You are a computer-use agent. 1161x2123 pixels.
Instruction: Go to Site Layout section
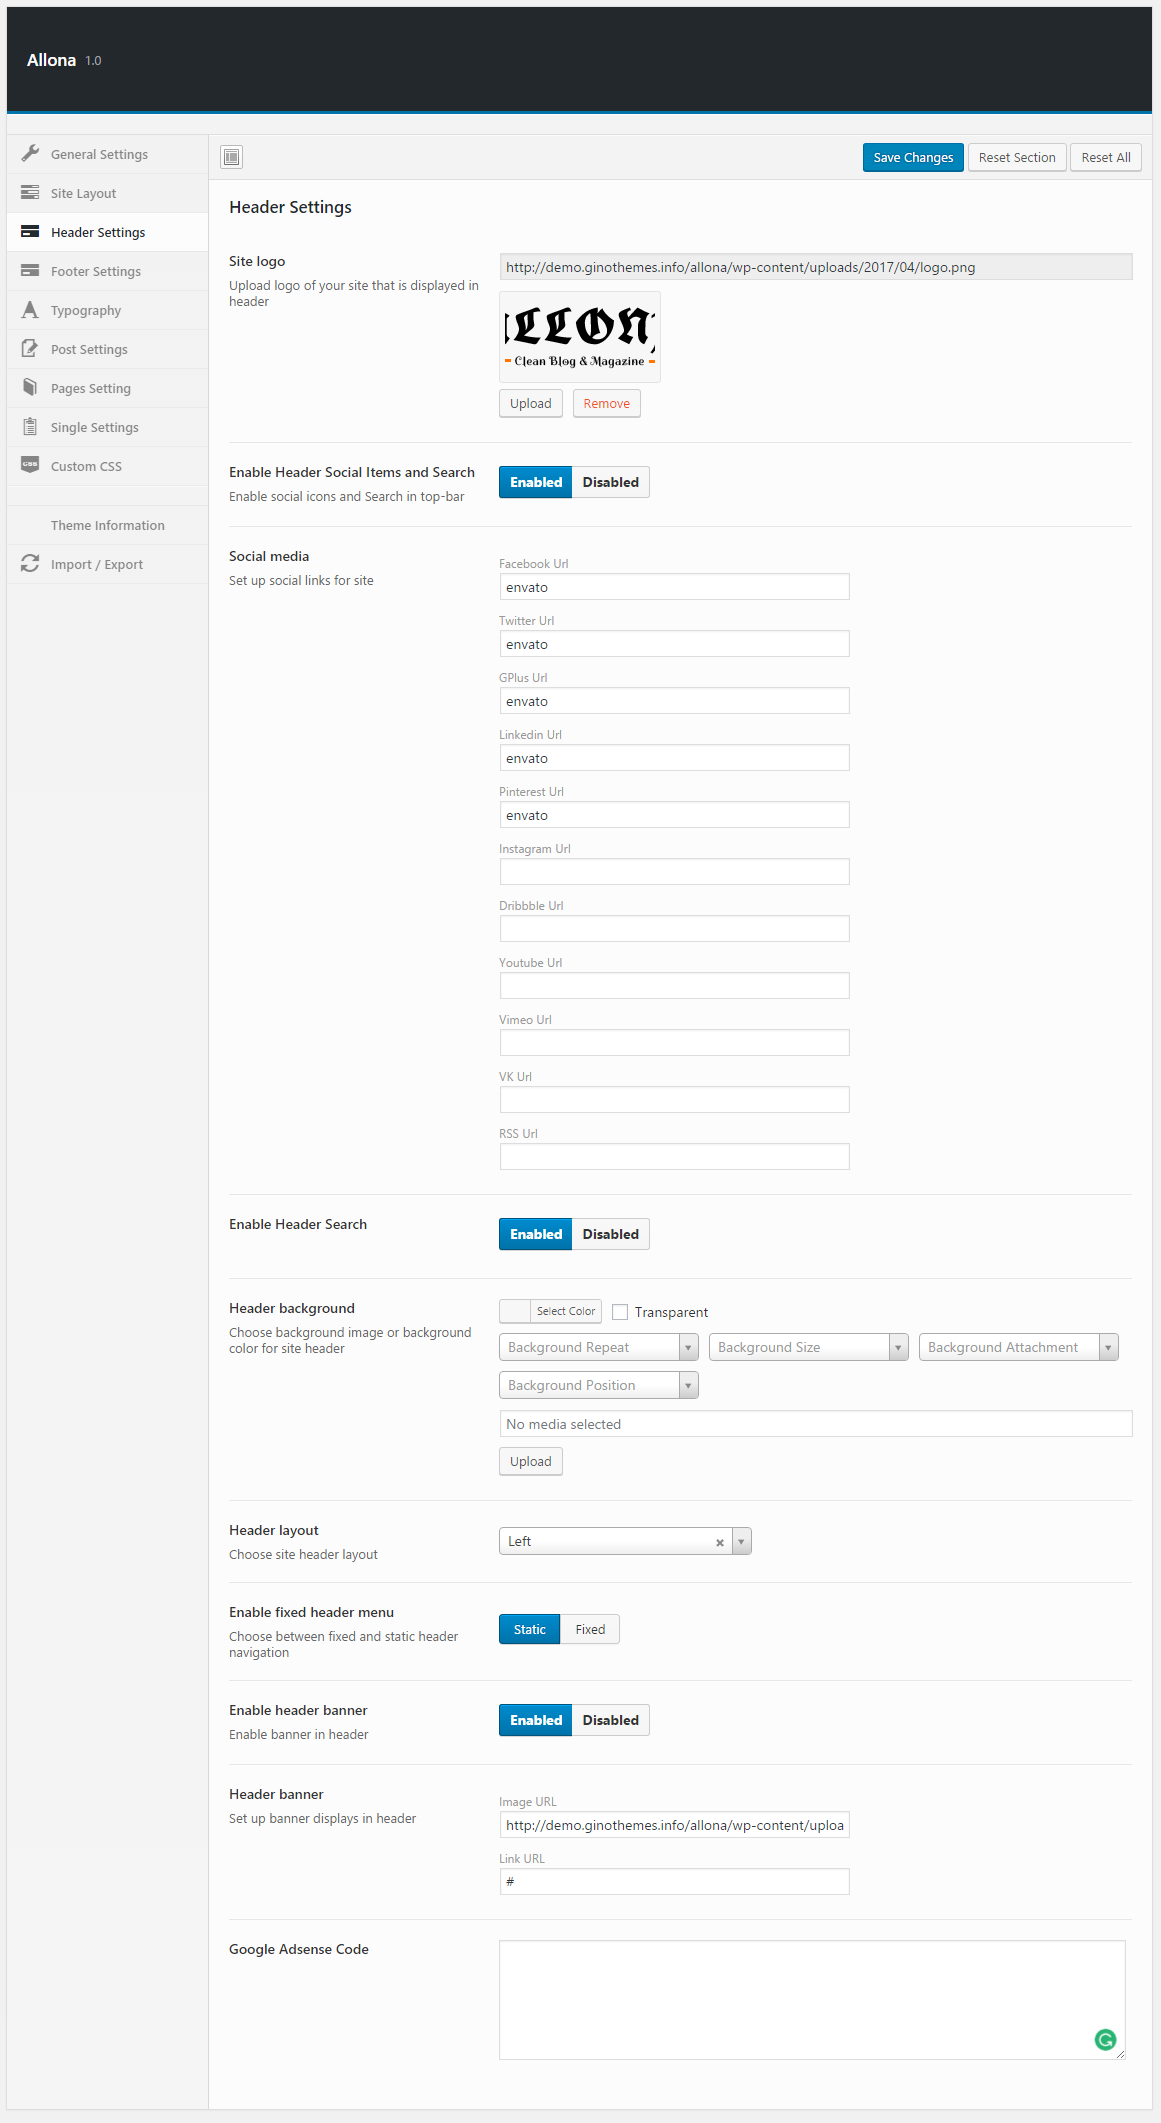coord(83,193)
